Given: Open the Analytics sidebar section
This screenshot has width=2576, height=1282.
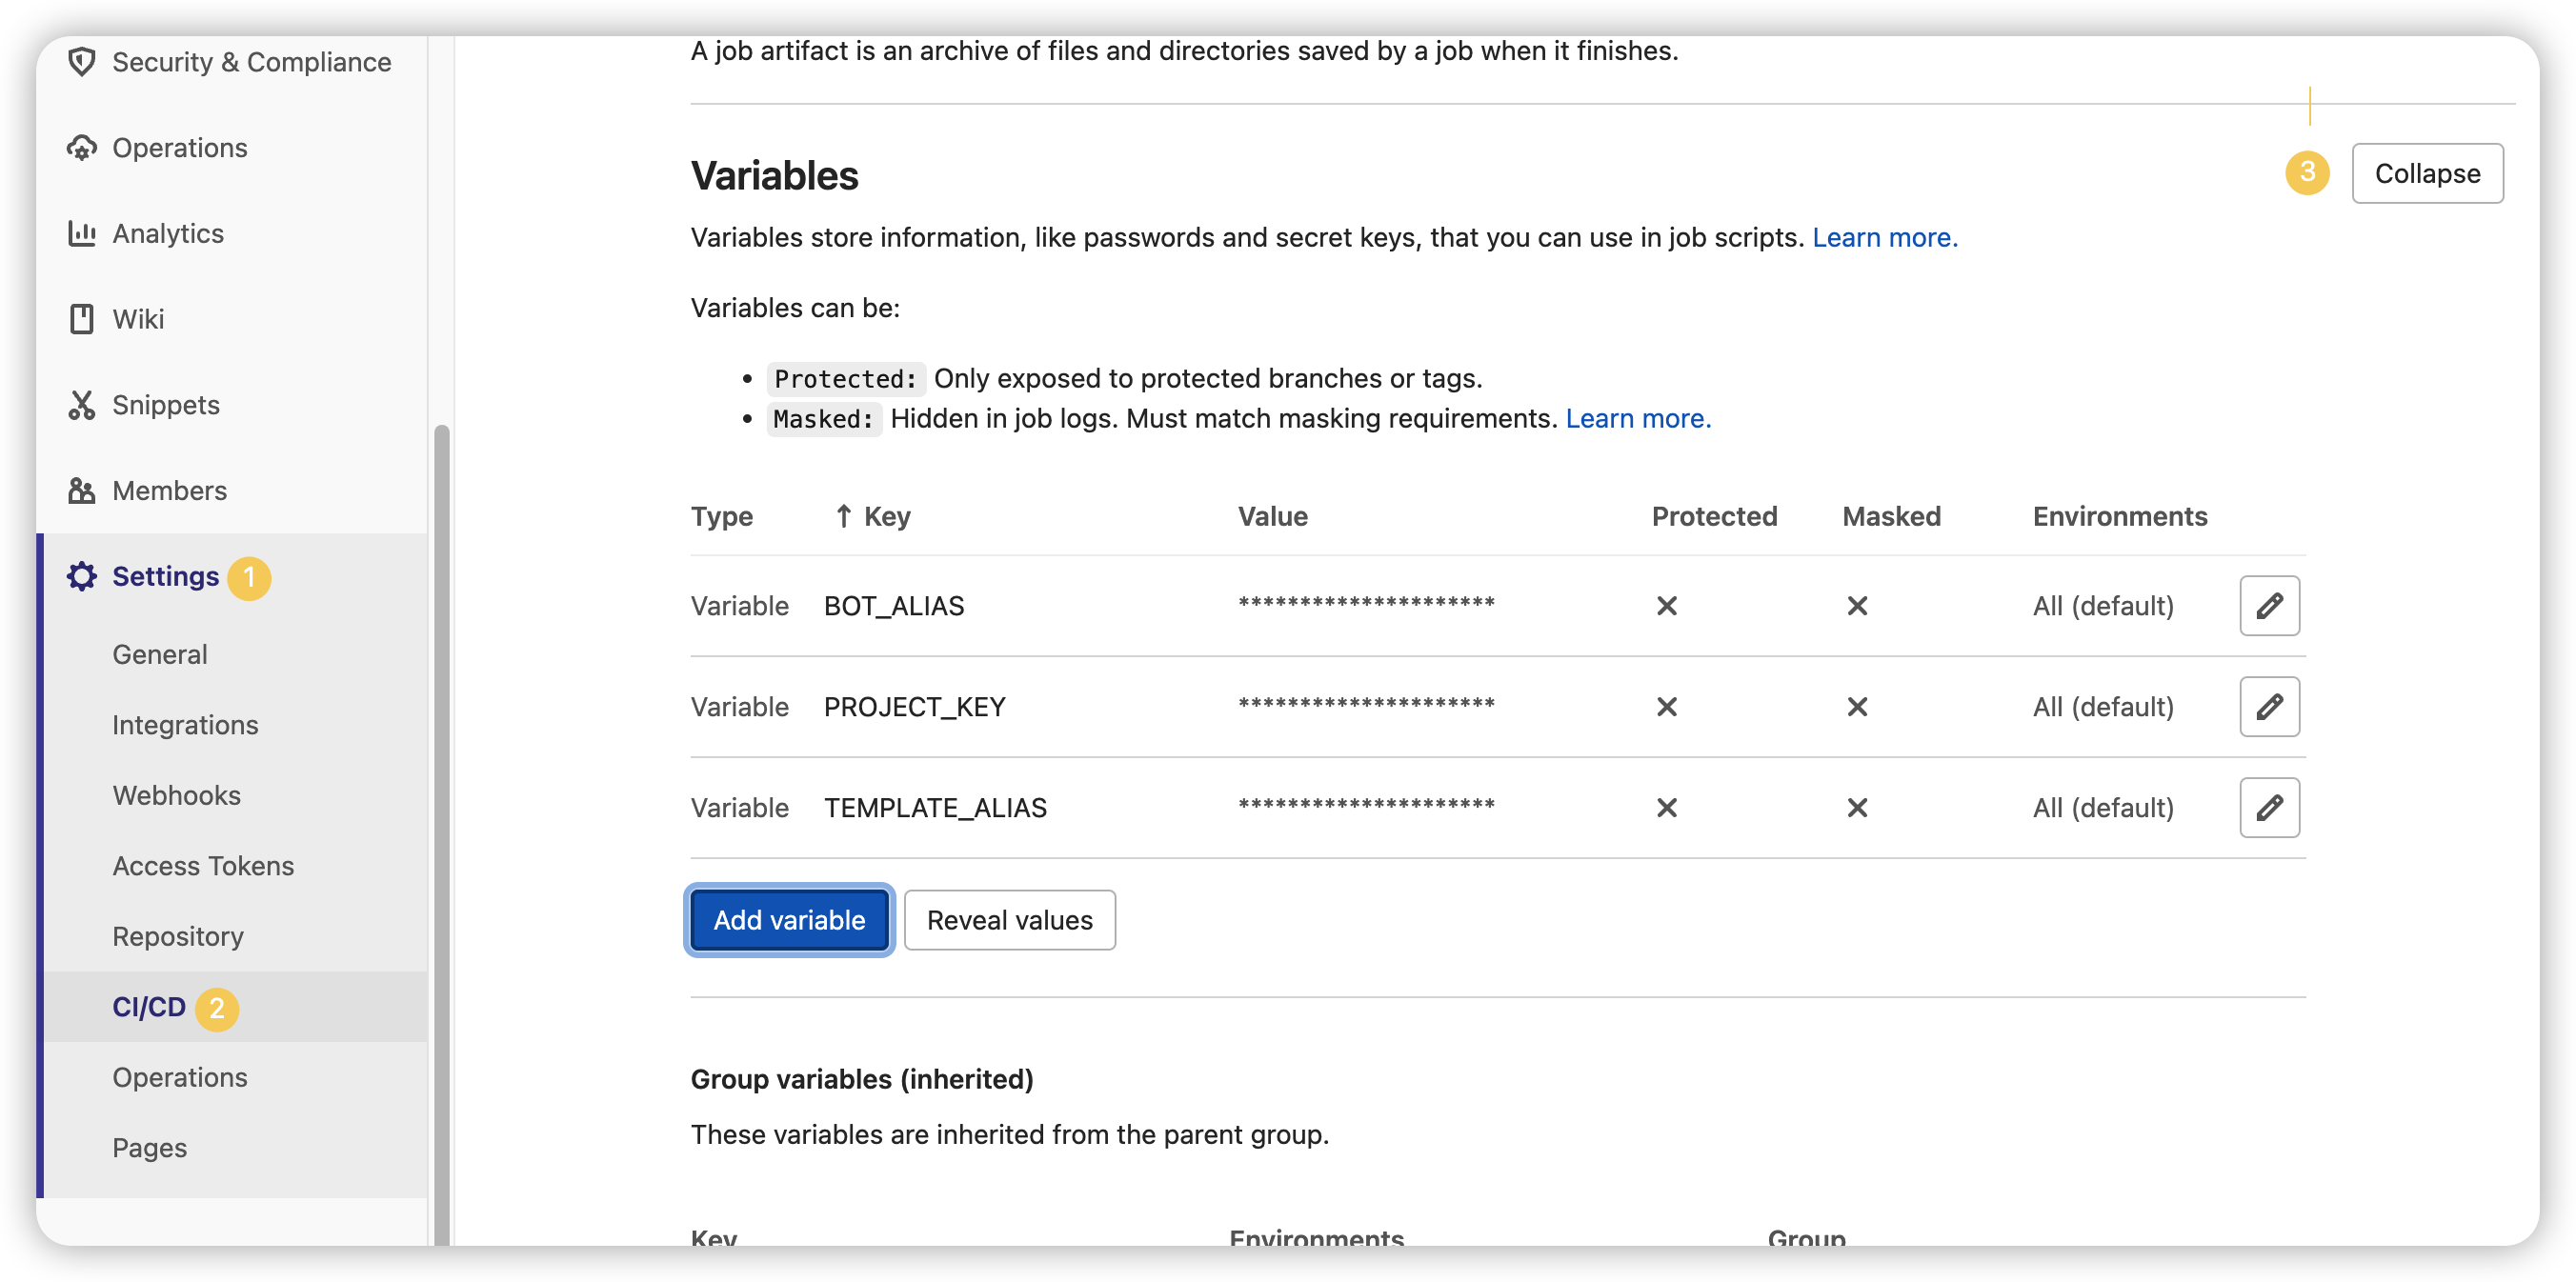Looking at the screenshot, I should 168,233.
